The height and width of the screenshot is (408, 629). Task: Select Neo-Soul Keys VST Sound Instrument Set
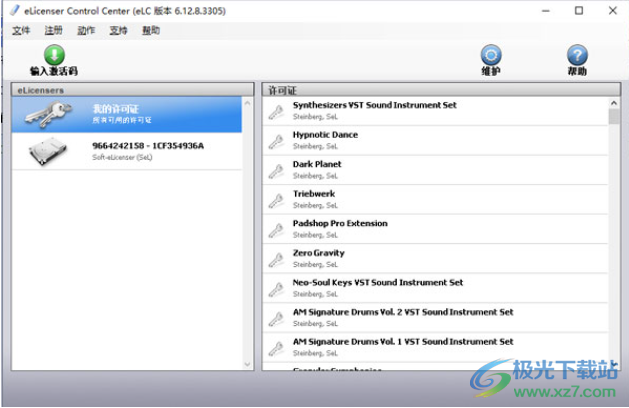[378, 282]
